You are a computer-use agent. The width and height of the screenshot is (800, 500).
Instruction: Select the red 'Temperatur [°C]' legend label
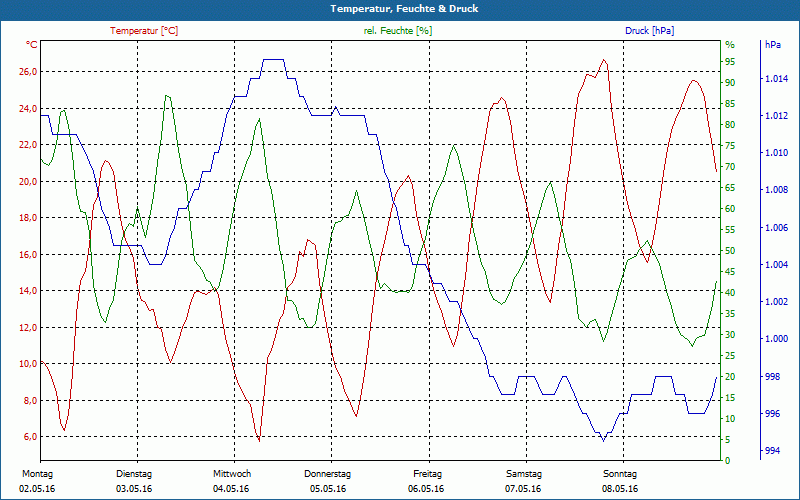tap(144, 31)
